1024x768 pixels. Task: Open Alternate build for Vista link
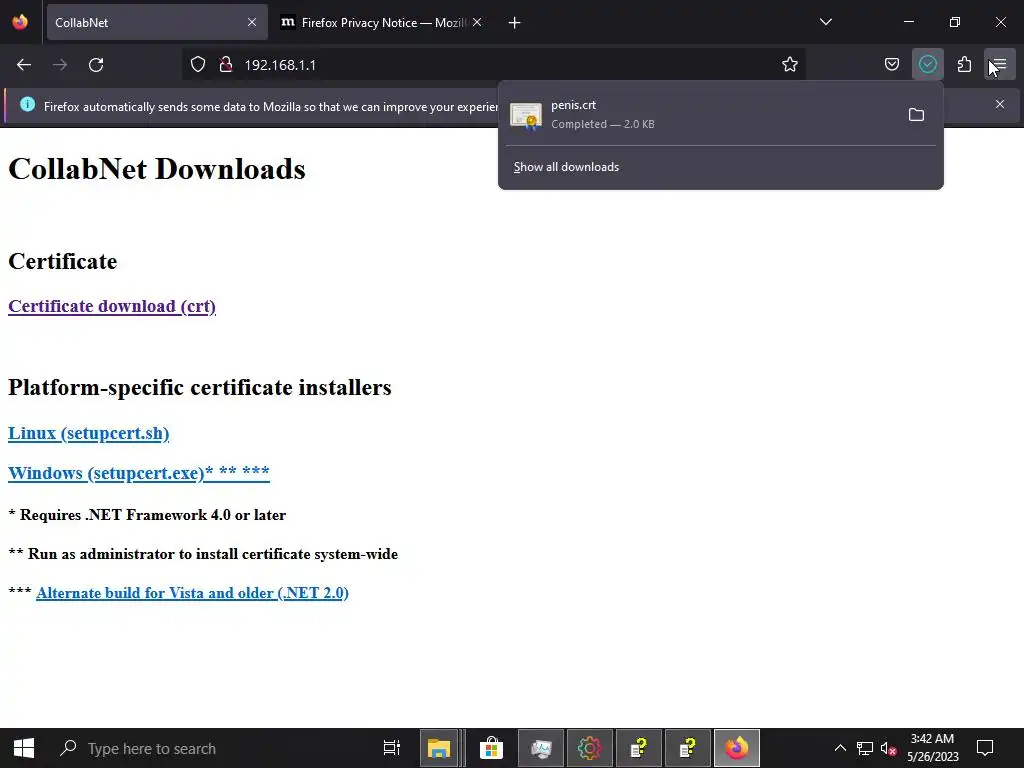pos(192,593)
